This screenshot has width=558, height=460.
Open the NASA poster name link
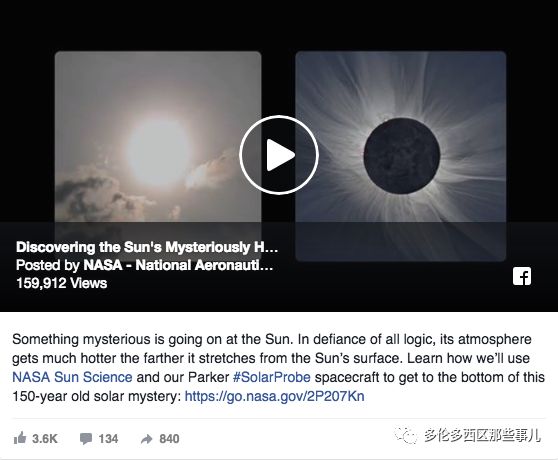[x=178, y=265]
